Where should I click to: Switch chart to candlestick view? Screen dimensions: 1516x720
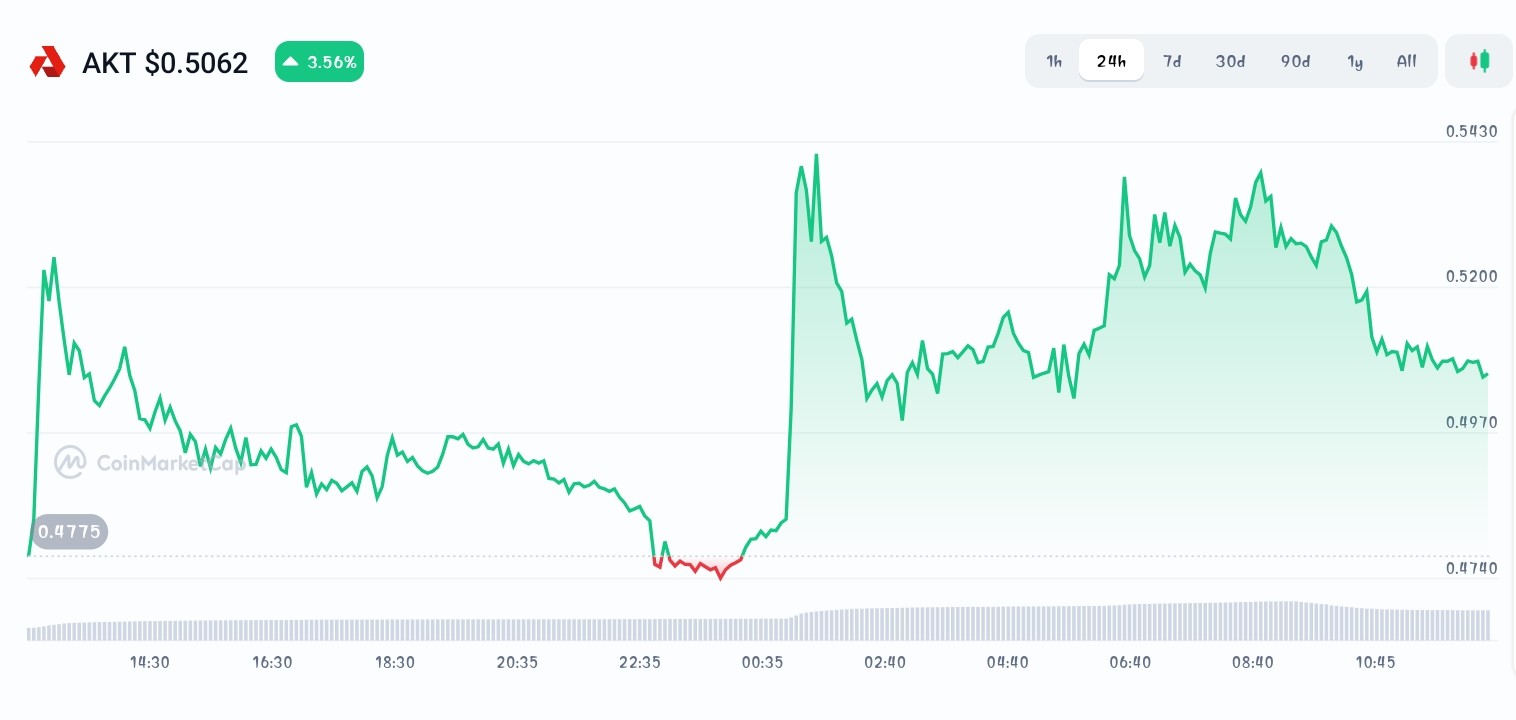[x=1479, y=61]
